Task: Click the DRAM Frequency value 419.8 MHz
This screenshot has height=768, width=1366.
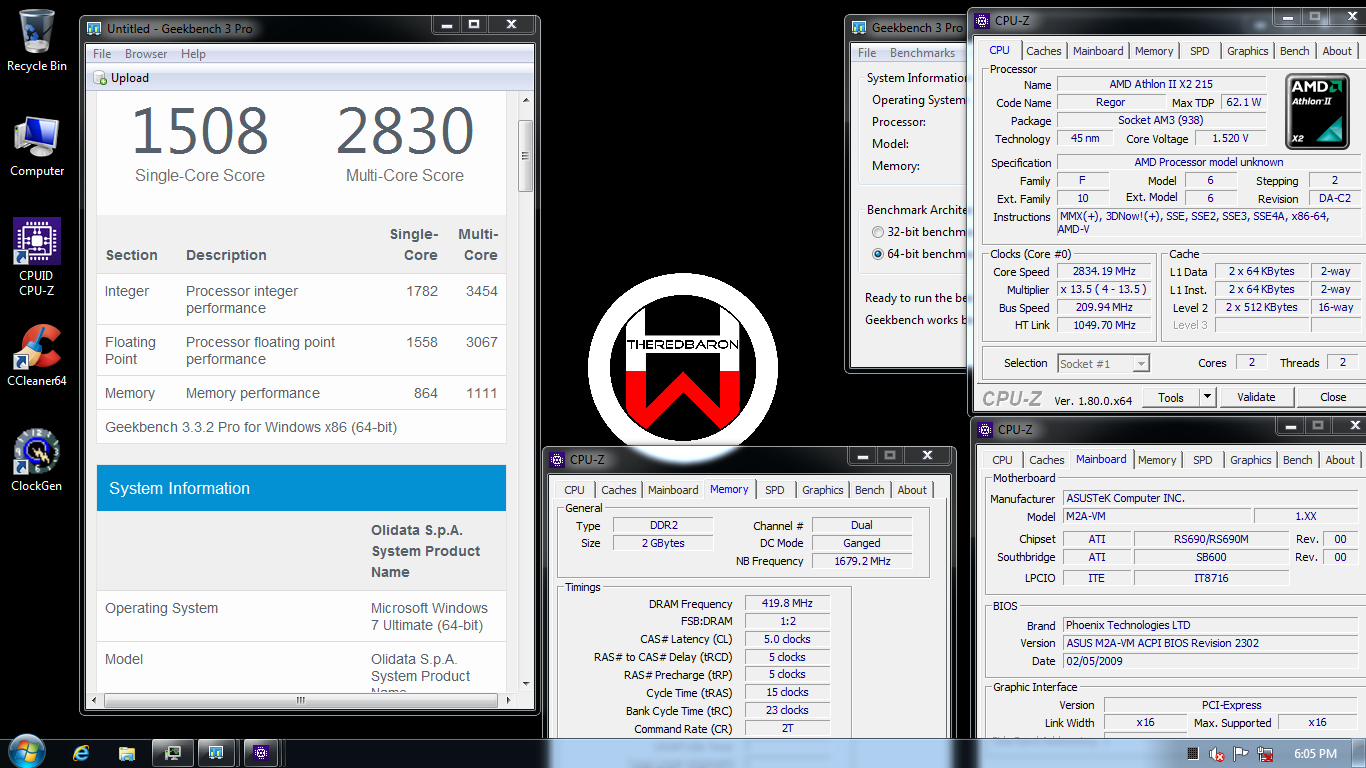Action: click(x=787, y=603)
